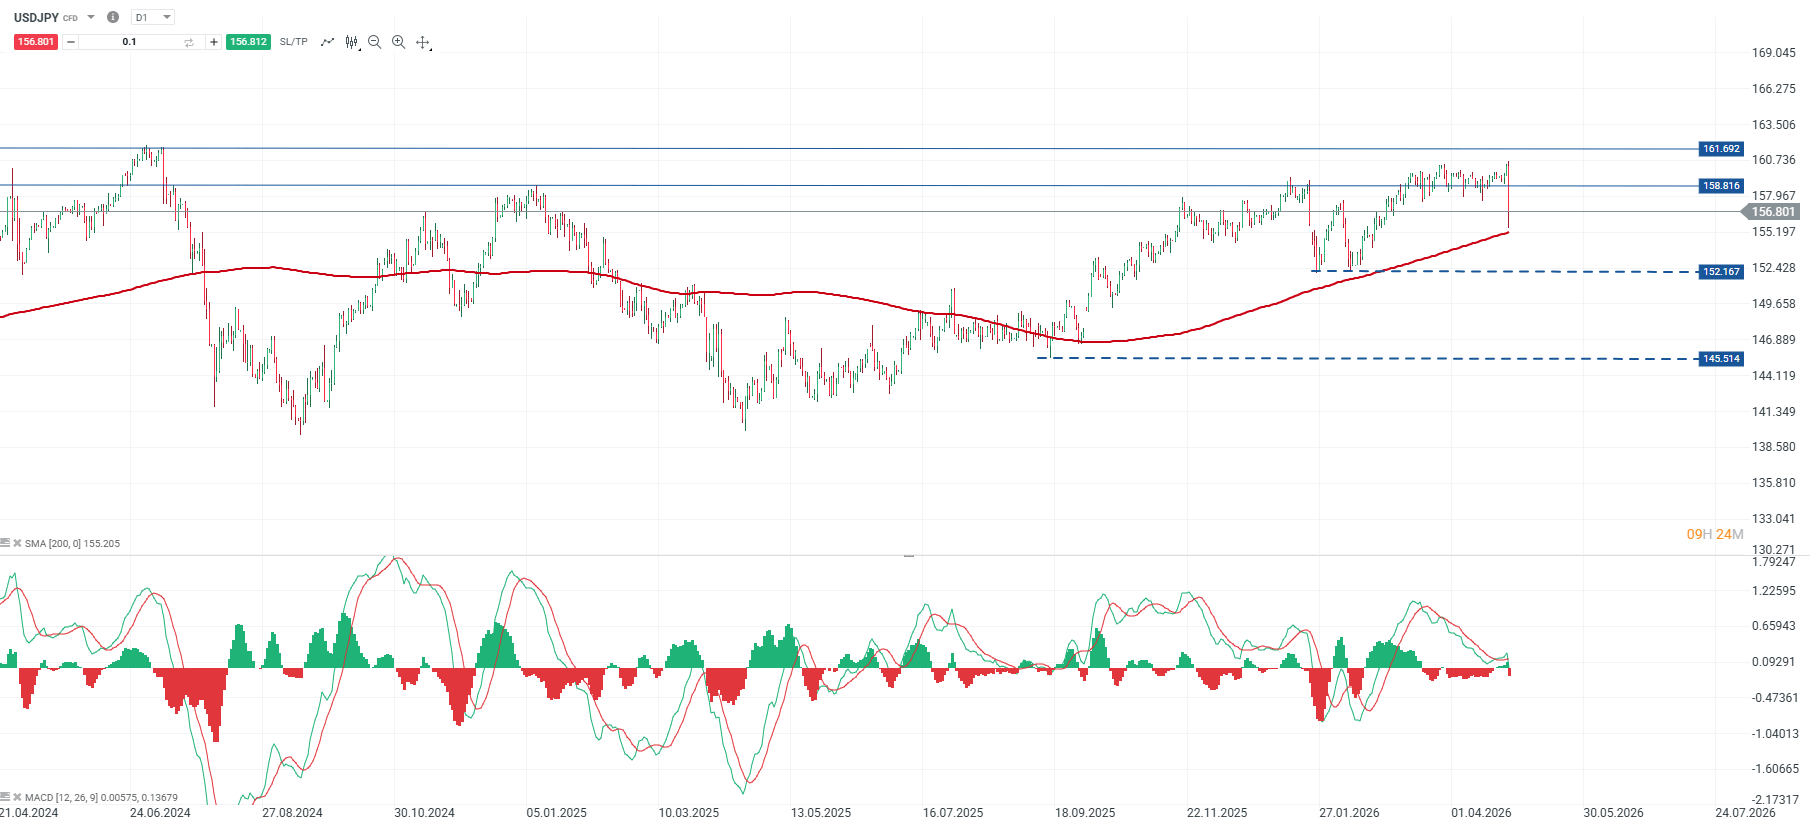Image resolution: width=1812 pixels, height=830 pixels.
Task: Remove the SMA 200 indicator
Action: click(x=17, y=544)
